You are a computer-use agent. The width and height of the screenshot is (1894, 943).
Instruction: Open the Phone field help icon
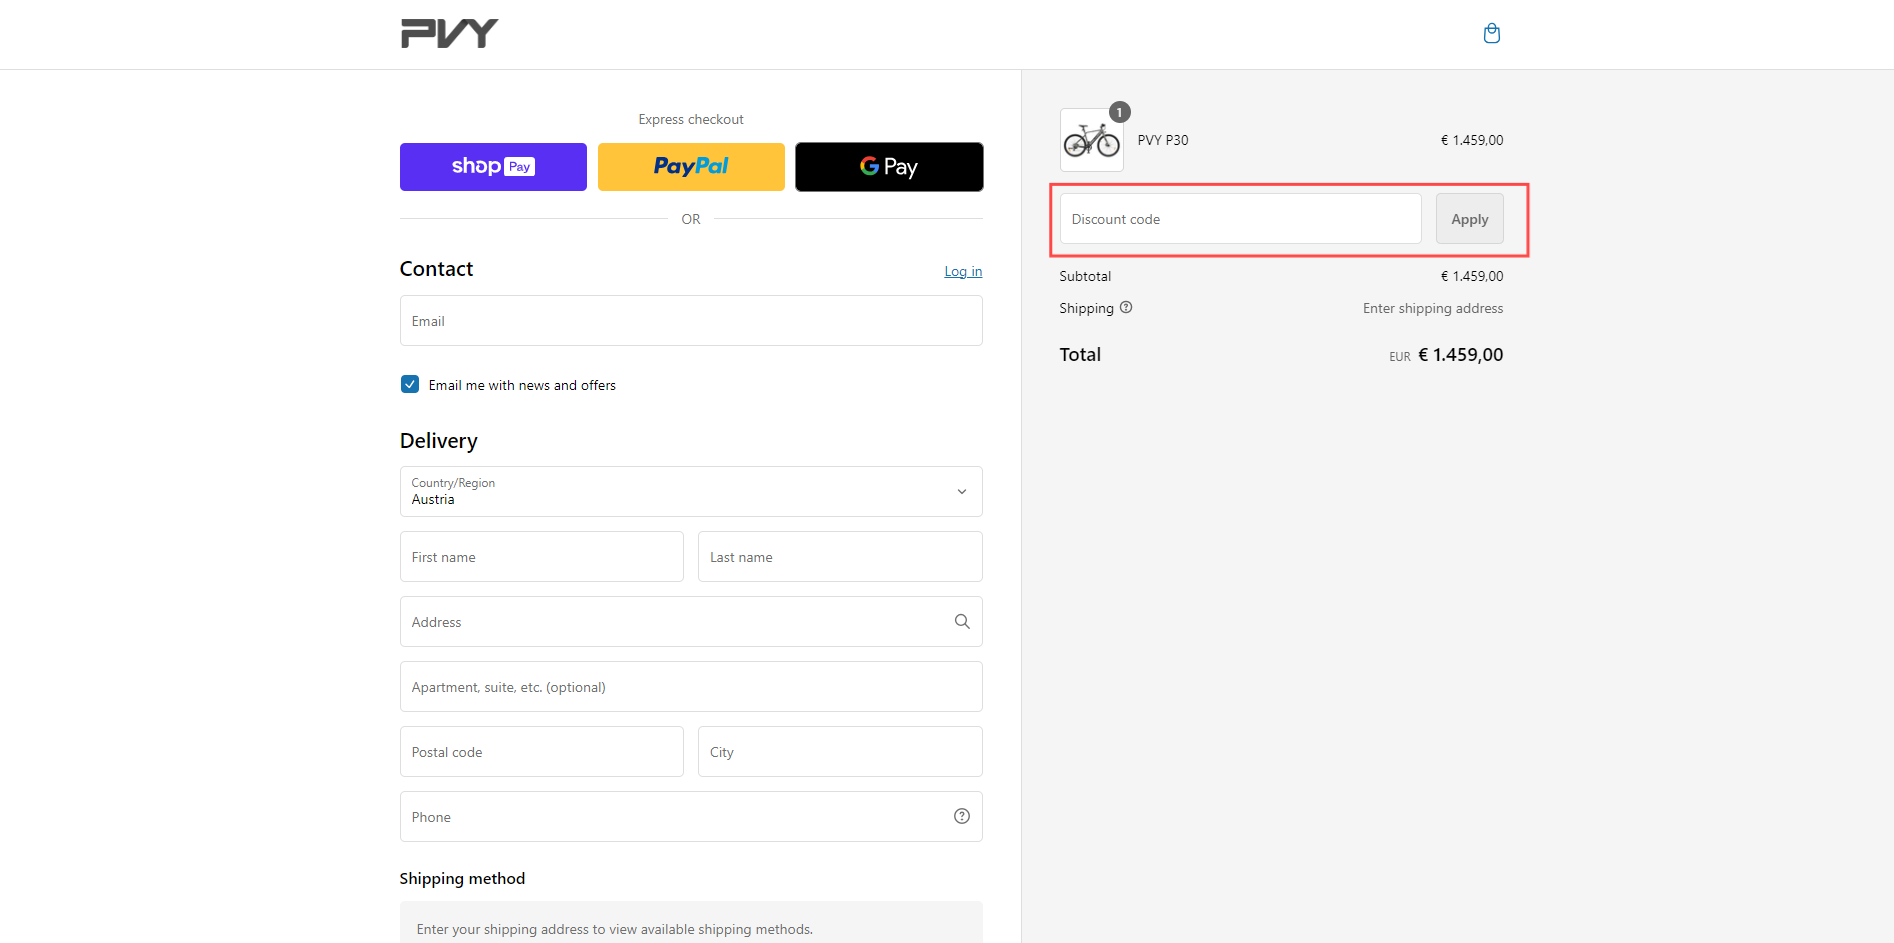(x=962, y=816)
